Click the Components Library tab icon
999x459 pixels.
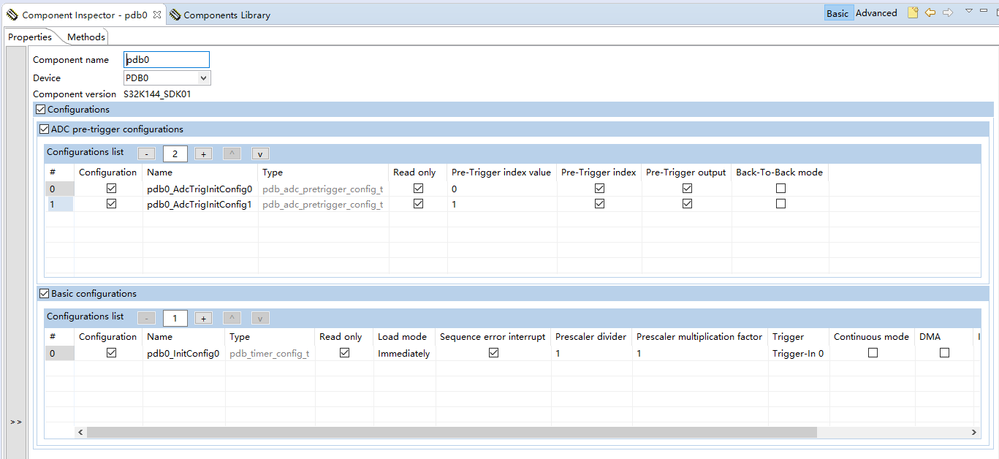point(175,15)
